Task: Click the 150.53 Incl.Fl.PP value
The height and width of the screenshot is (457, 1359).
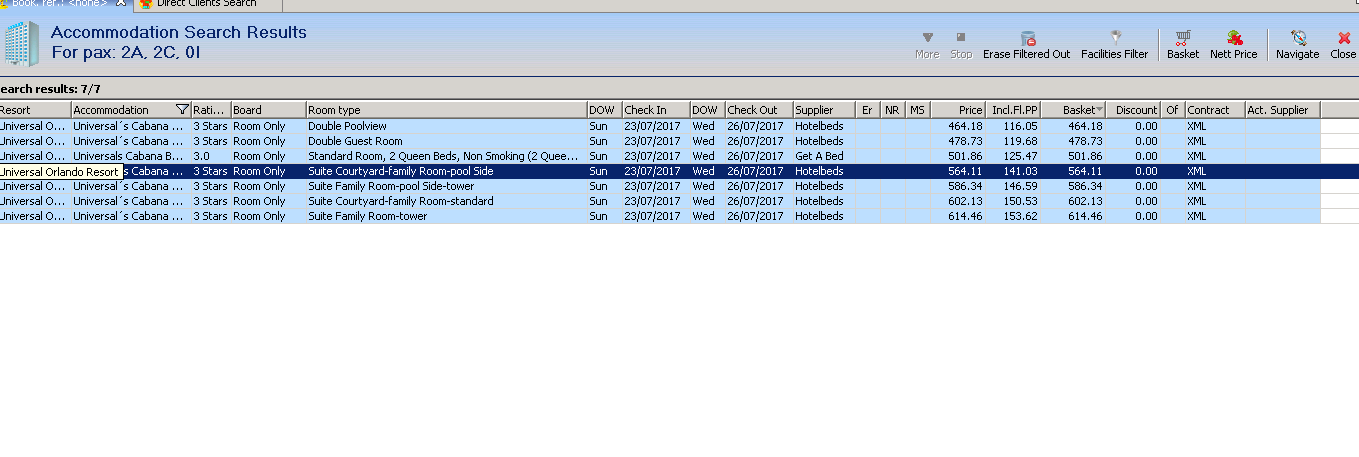Action: tap(1021, 201)
